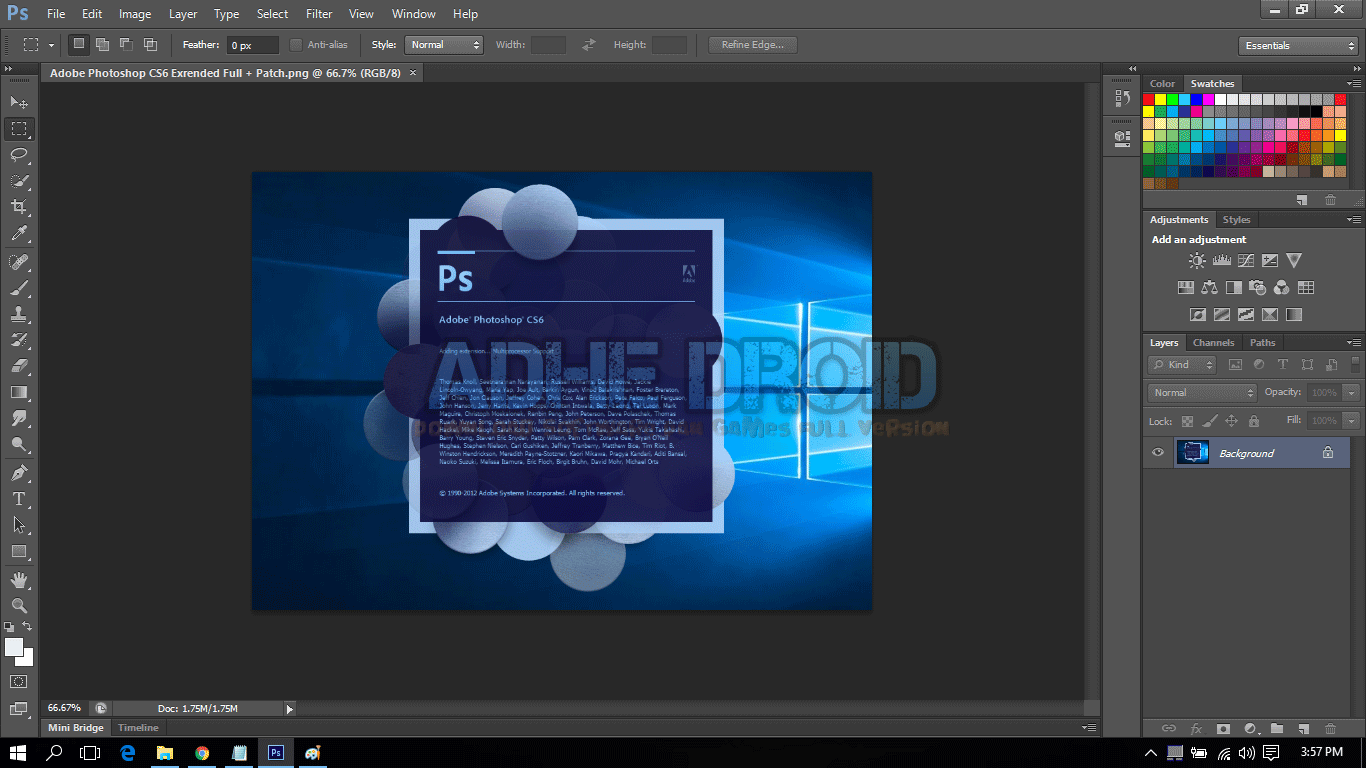Enable Add to selection mode
Screen dimensions: 1366x768
(102, 45)
